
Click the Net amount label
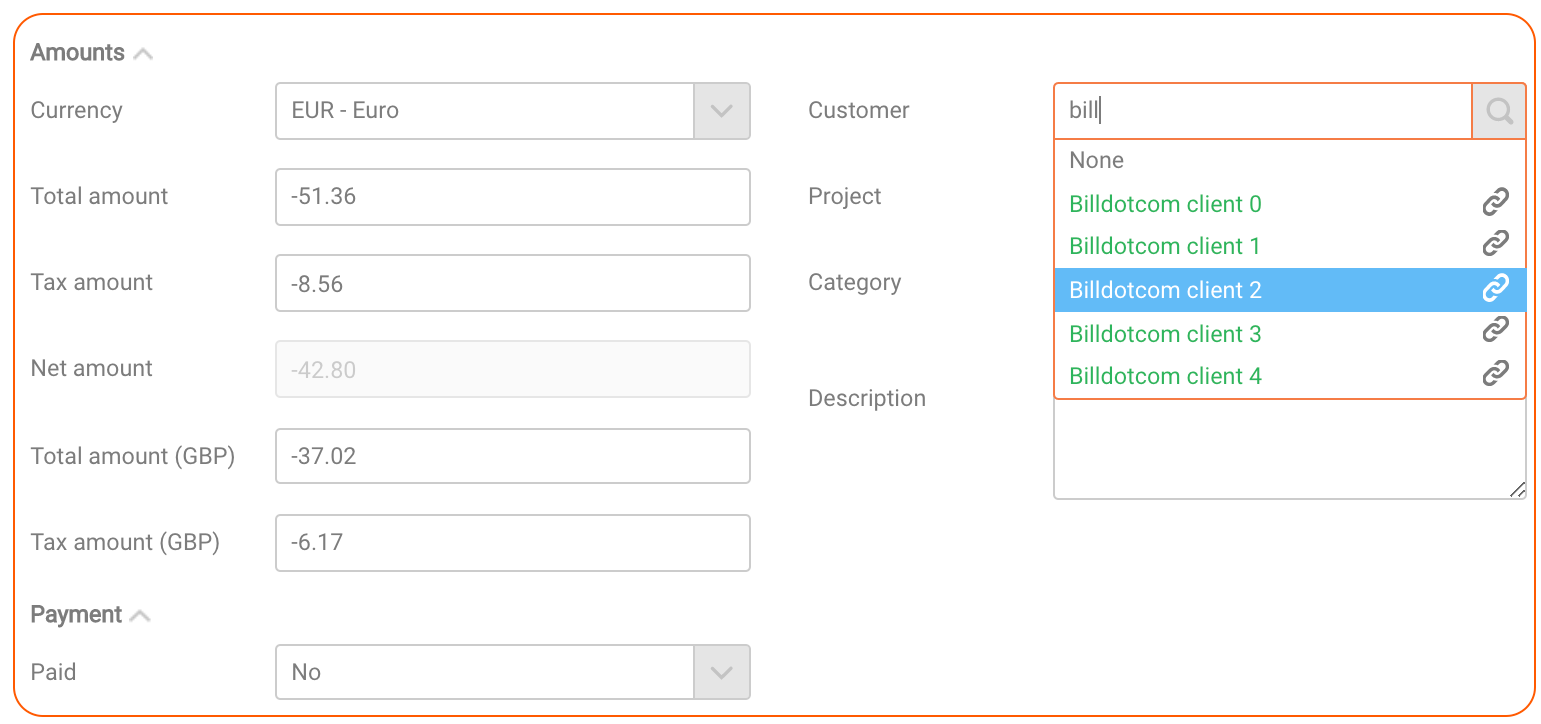92,368
